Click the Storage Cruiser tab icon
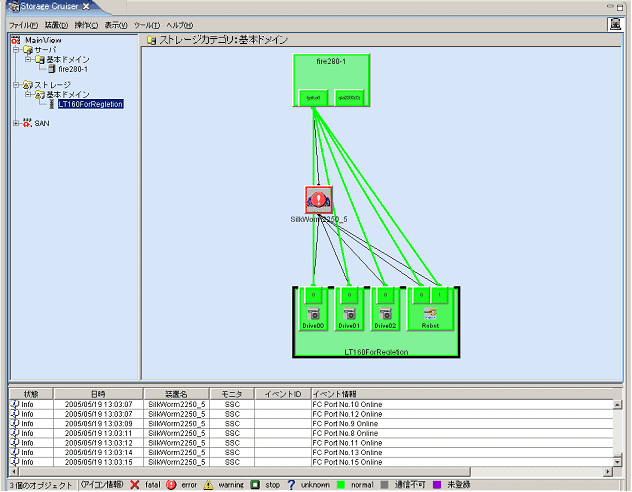The width and height of the screenshot is (632, 492). (13, 6)
